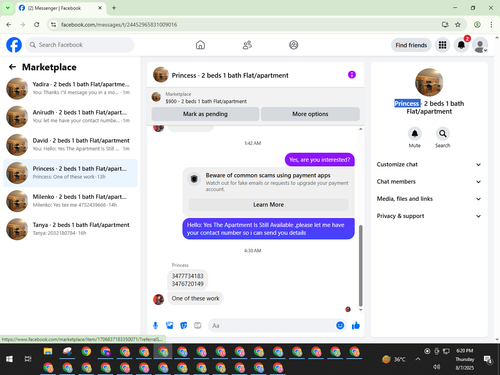Click the browser address bar URL

119,25
